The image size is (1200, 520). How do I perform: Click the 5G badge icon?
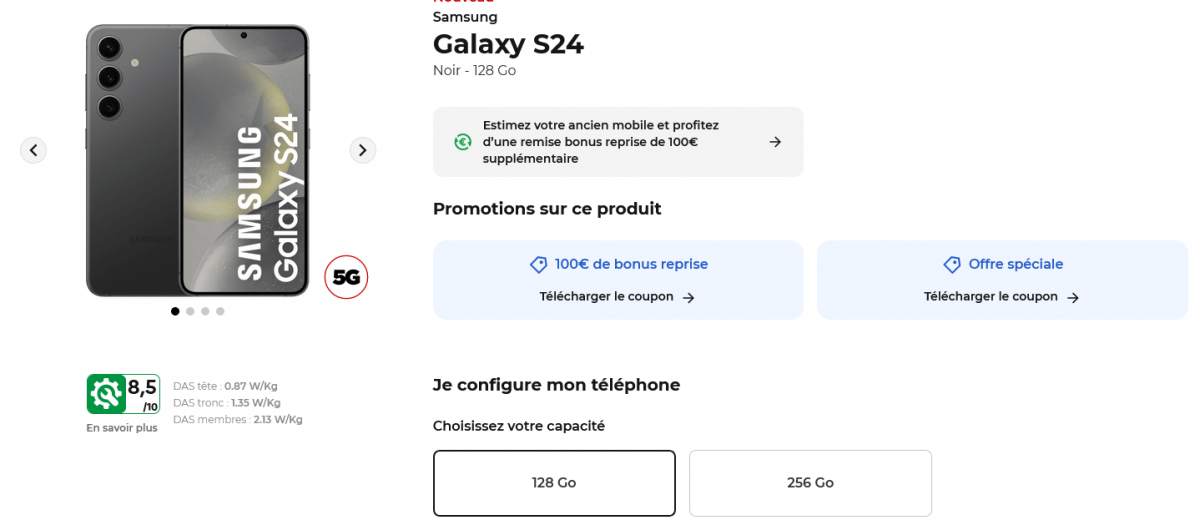click(346, 277)
